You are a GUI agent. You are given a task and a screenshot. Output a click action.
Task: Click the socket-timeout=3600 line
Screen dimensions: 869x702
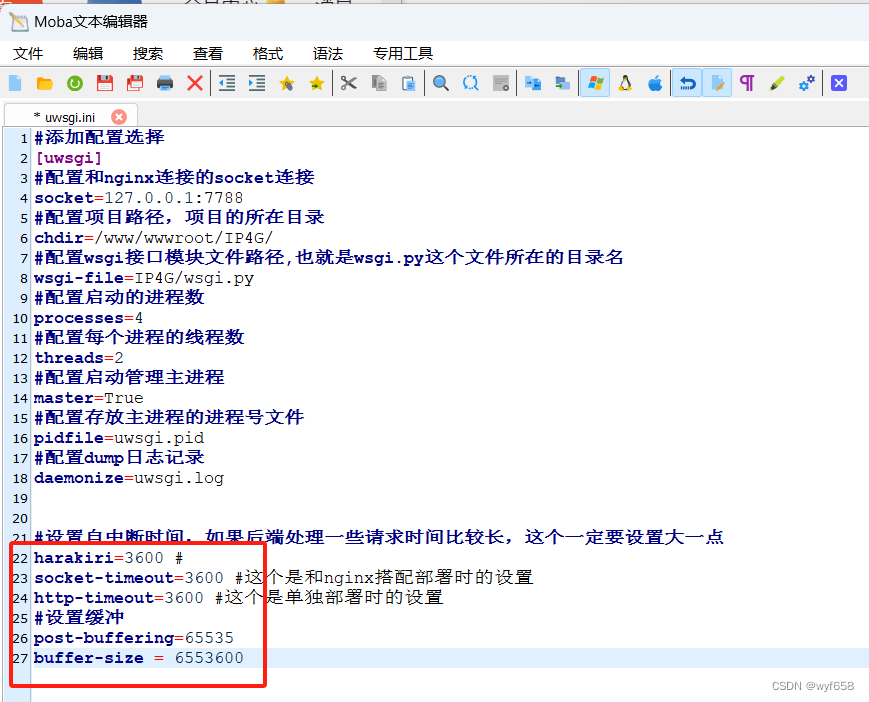coord(283,578)
